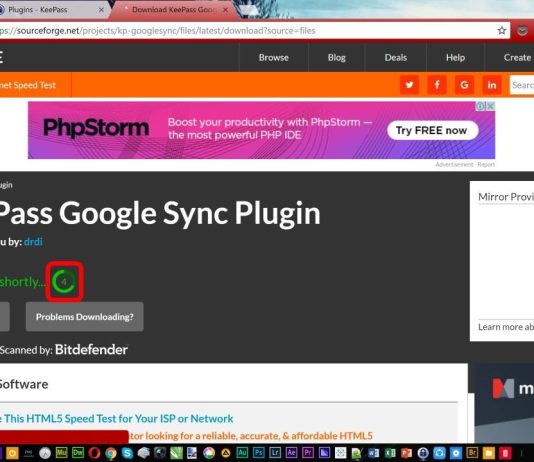Open Microsoft Excel from the taskbar
The width and height of the screenshot is (534, 462).
point(390,453)
